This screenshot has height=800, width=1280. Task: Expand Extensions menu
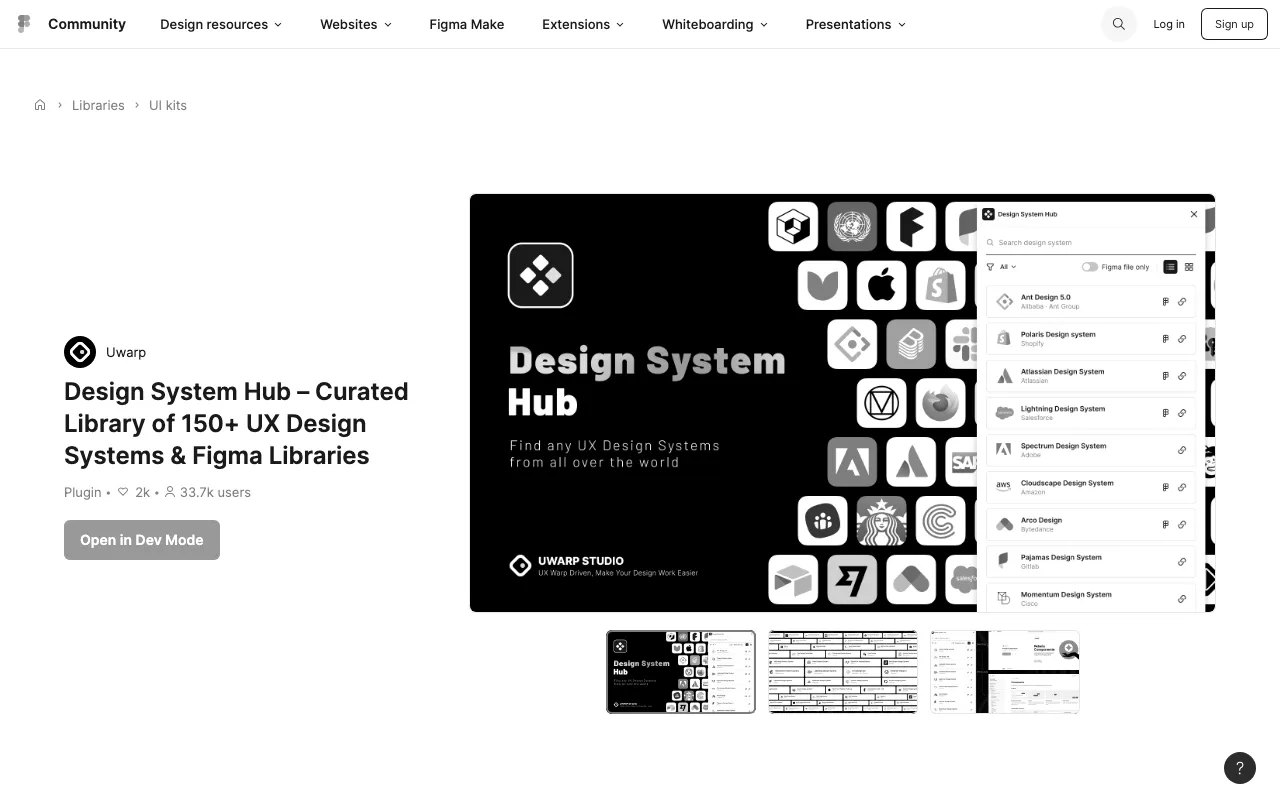click(x=583, y=24)
